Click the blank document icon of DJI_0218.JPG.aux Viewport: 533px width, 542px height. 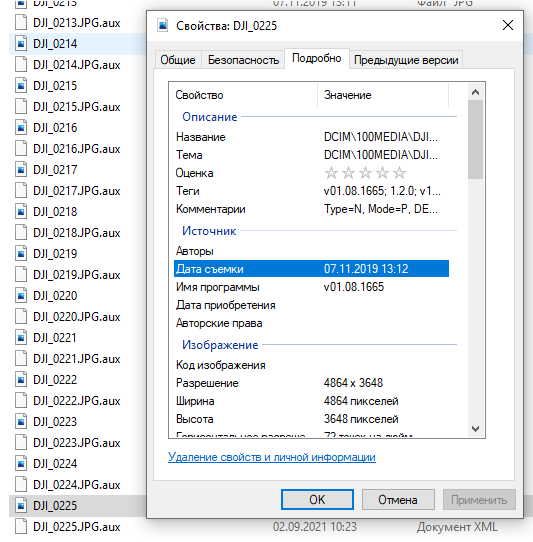(21, 233)
